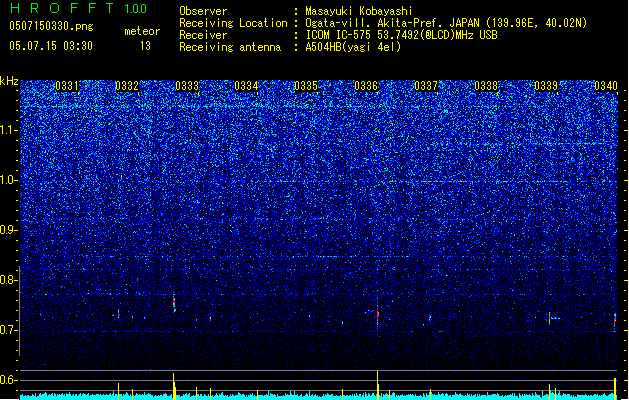Click the 1.1 kHz axis label

pyautogui.click(x=9, y=130)
